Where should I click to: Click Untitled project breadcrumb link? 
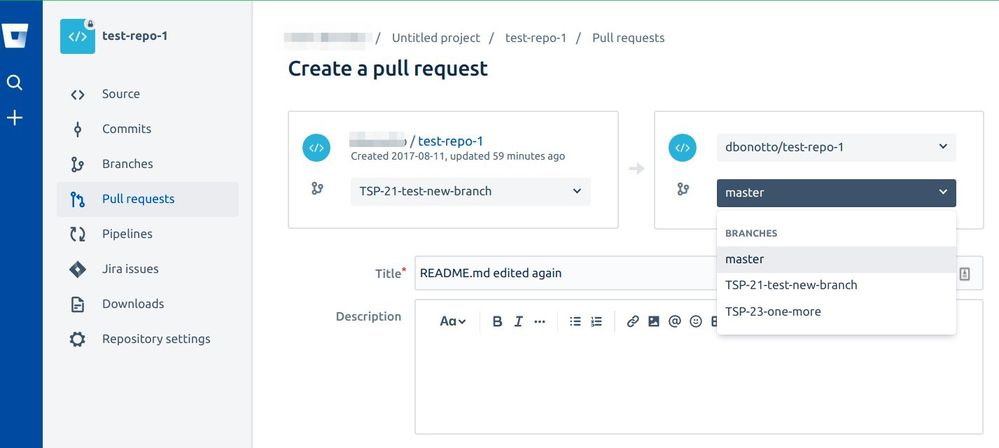(x=436, y=38)
